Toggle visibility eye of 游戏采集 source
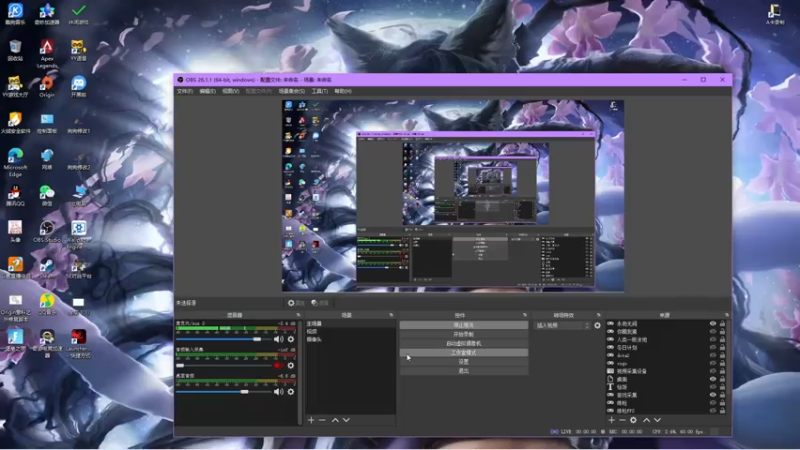 (713, 395)
